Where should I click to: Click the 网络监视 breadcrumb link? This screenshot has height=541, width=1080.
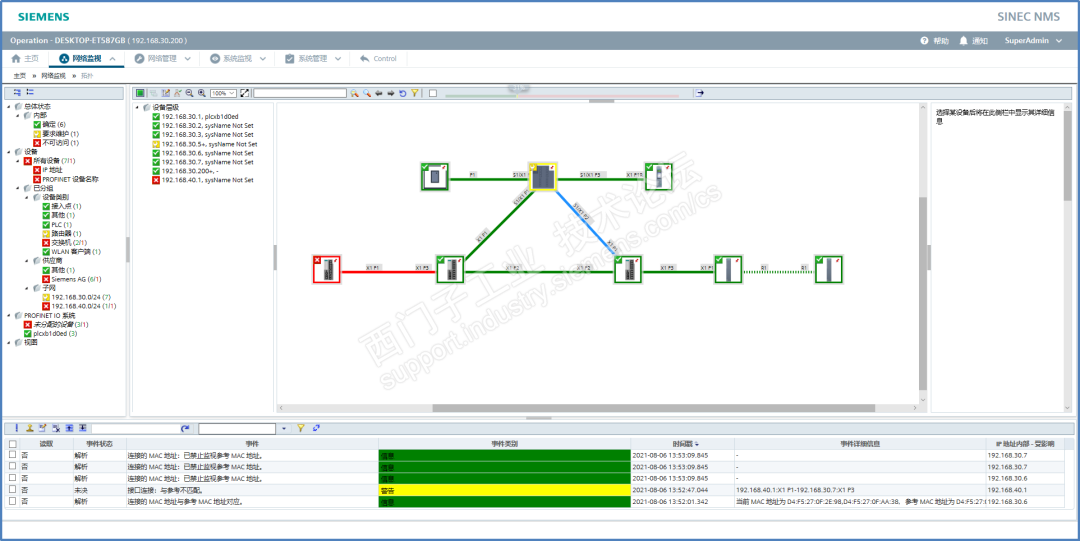click(x=53, y=76)
